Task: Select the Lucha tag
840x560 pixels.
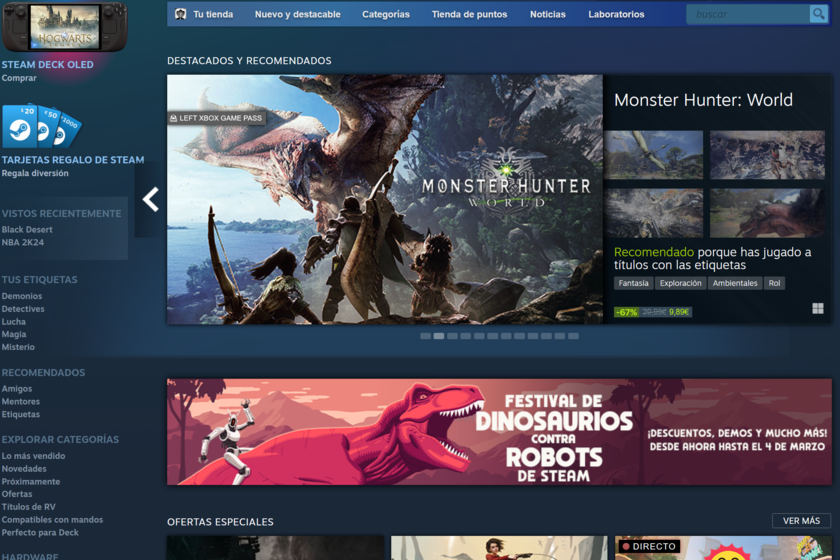Action: coord(13,322)
